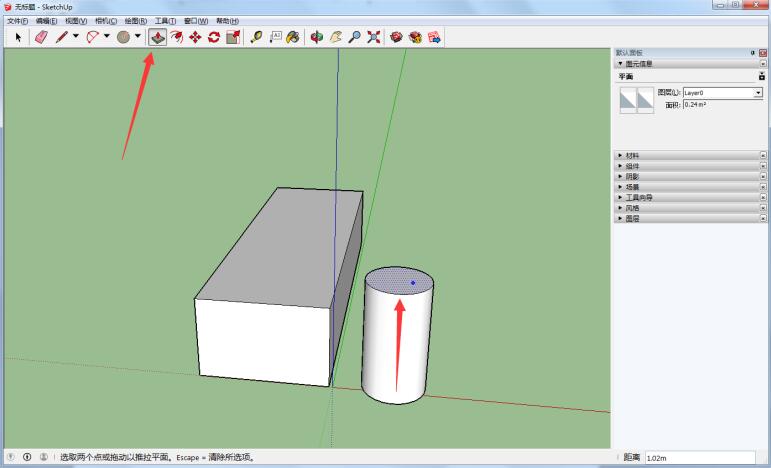Screen dimensions: 771x468
Task: Pin the default tray panel
Action: [x=752, y=52]
